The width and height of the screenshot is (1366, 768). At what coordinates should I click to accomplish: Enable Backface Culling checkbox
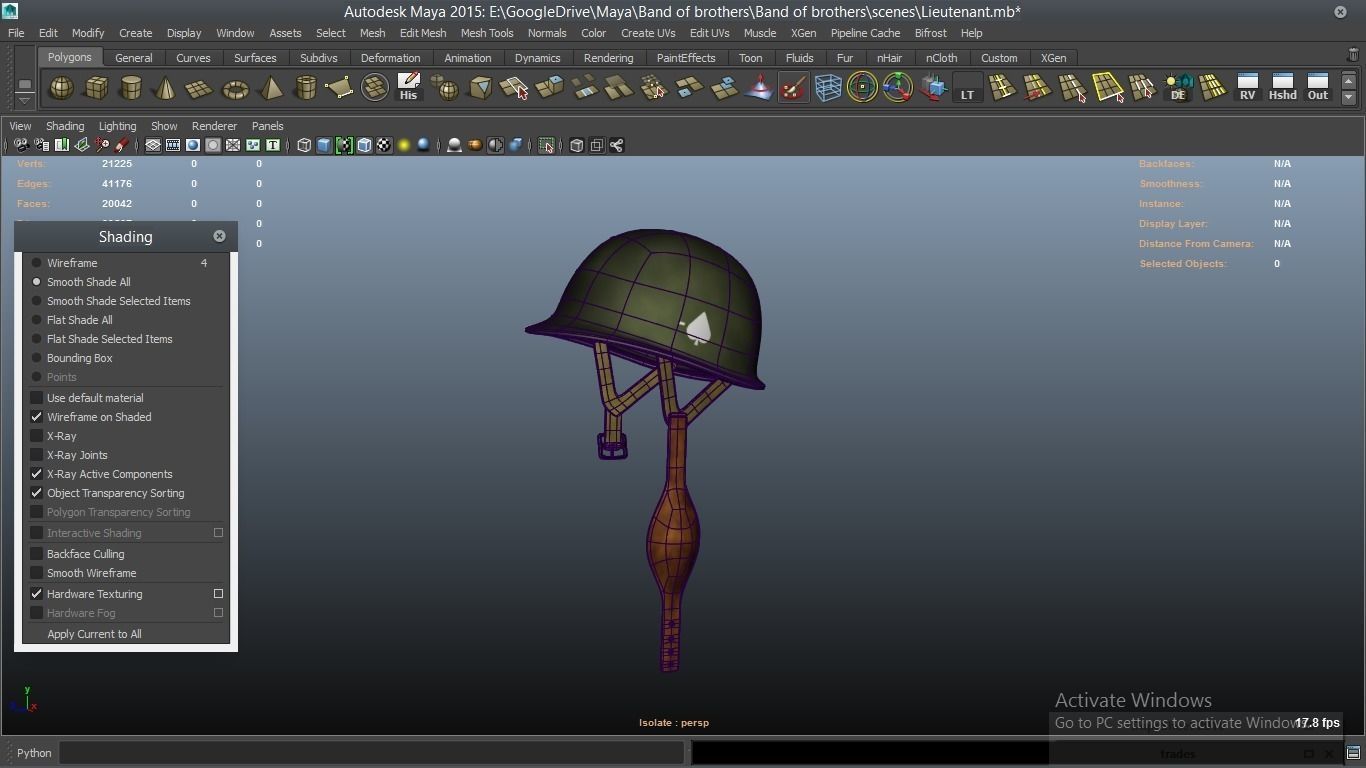(x=37, y=554)
